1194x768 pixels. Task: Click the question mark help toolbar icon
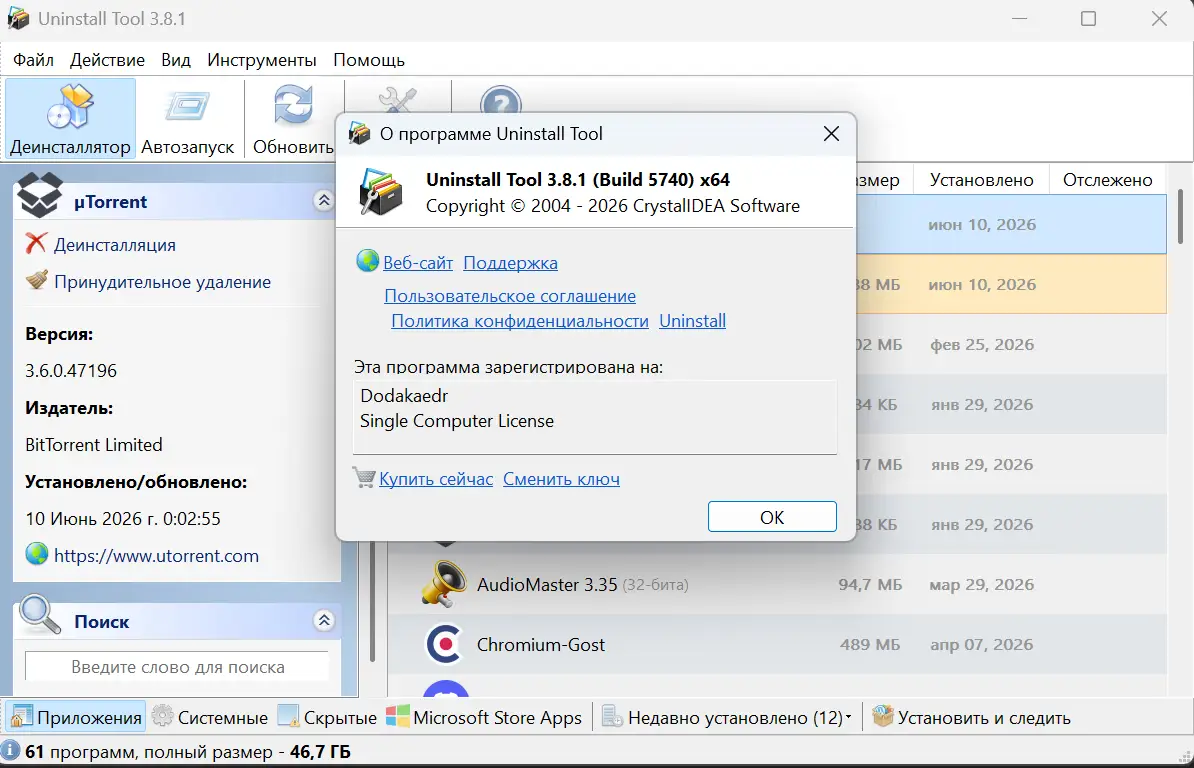[500, 100]
